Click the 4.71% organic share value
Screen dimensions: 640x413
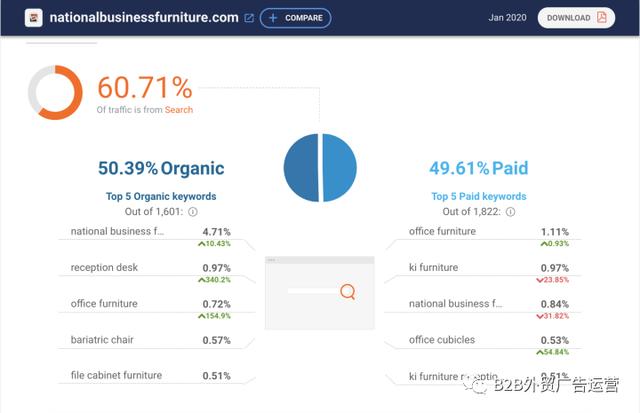pyautogui.click(x=216, y=232)
